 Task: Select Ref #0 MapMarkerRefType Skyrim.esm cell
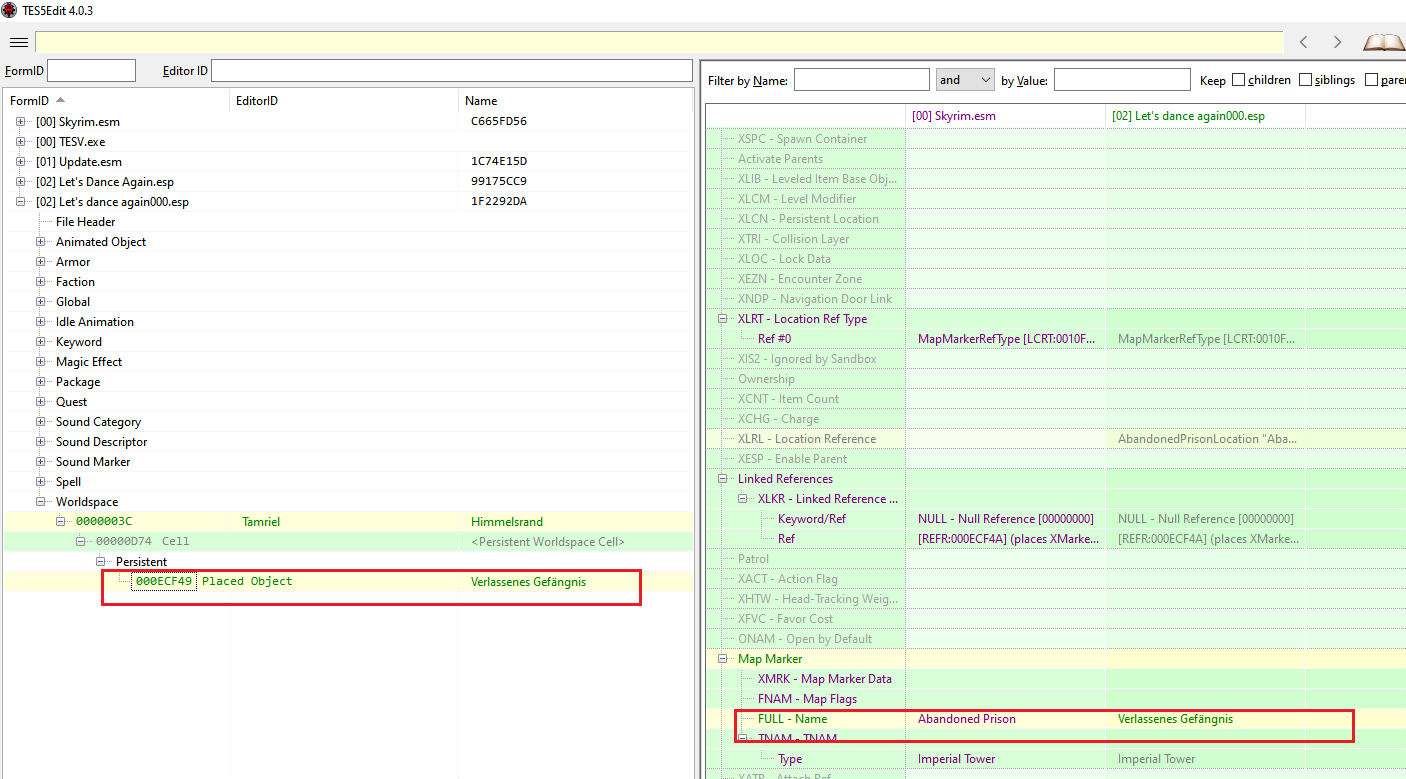pyautogui.click(x=1005, y=339)
